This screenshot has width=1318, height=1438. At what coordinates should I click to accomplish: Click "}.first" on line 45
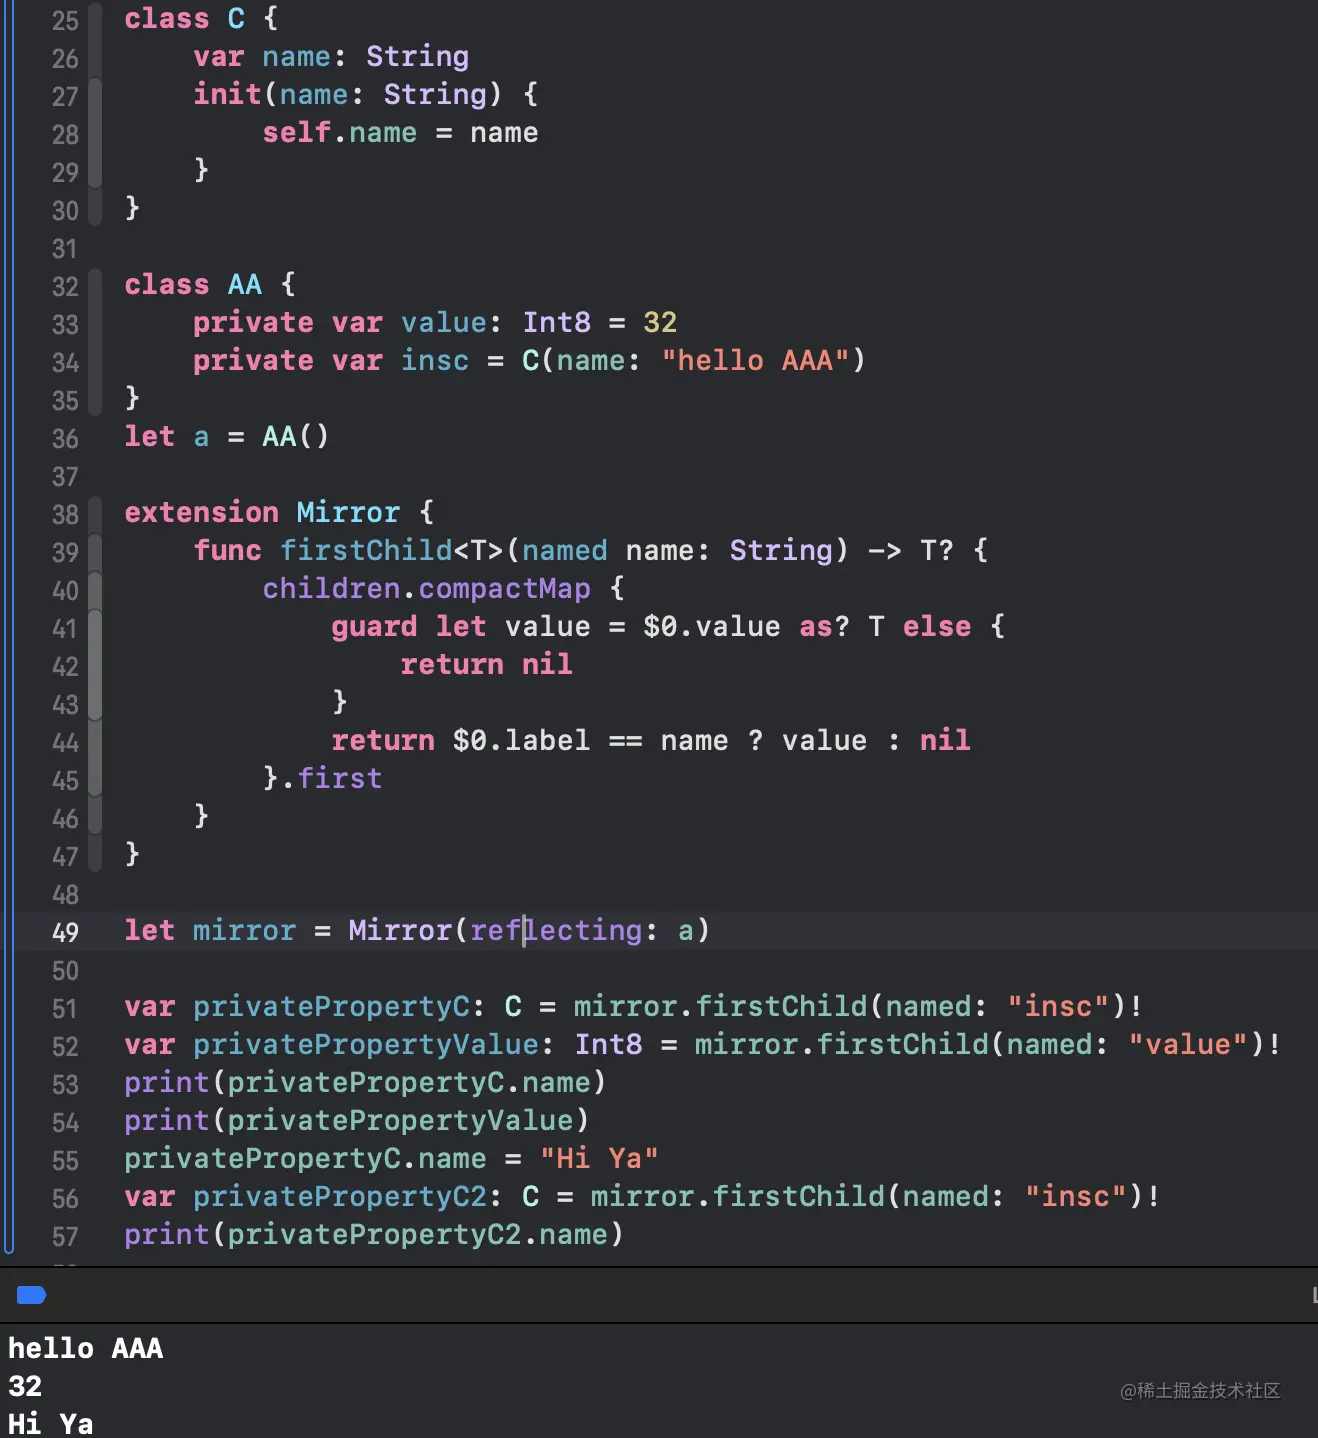(x=323, y=779)
